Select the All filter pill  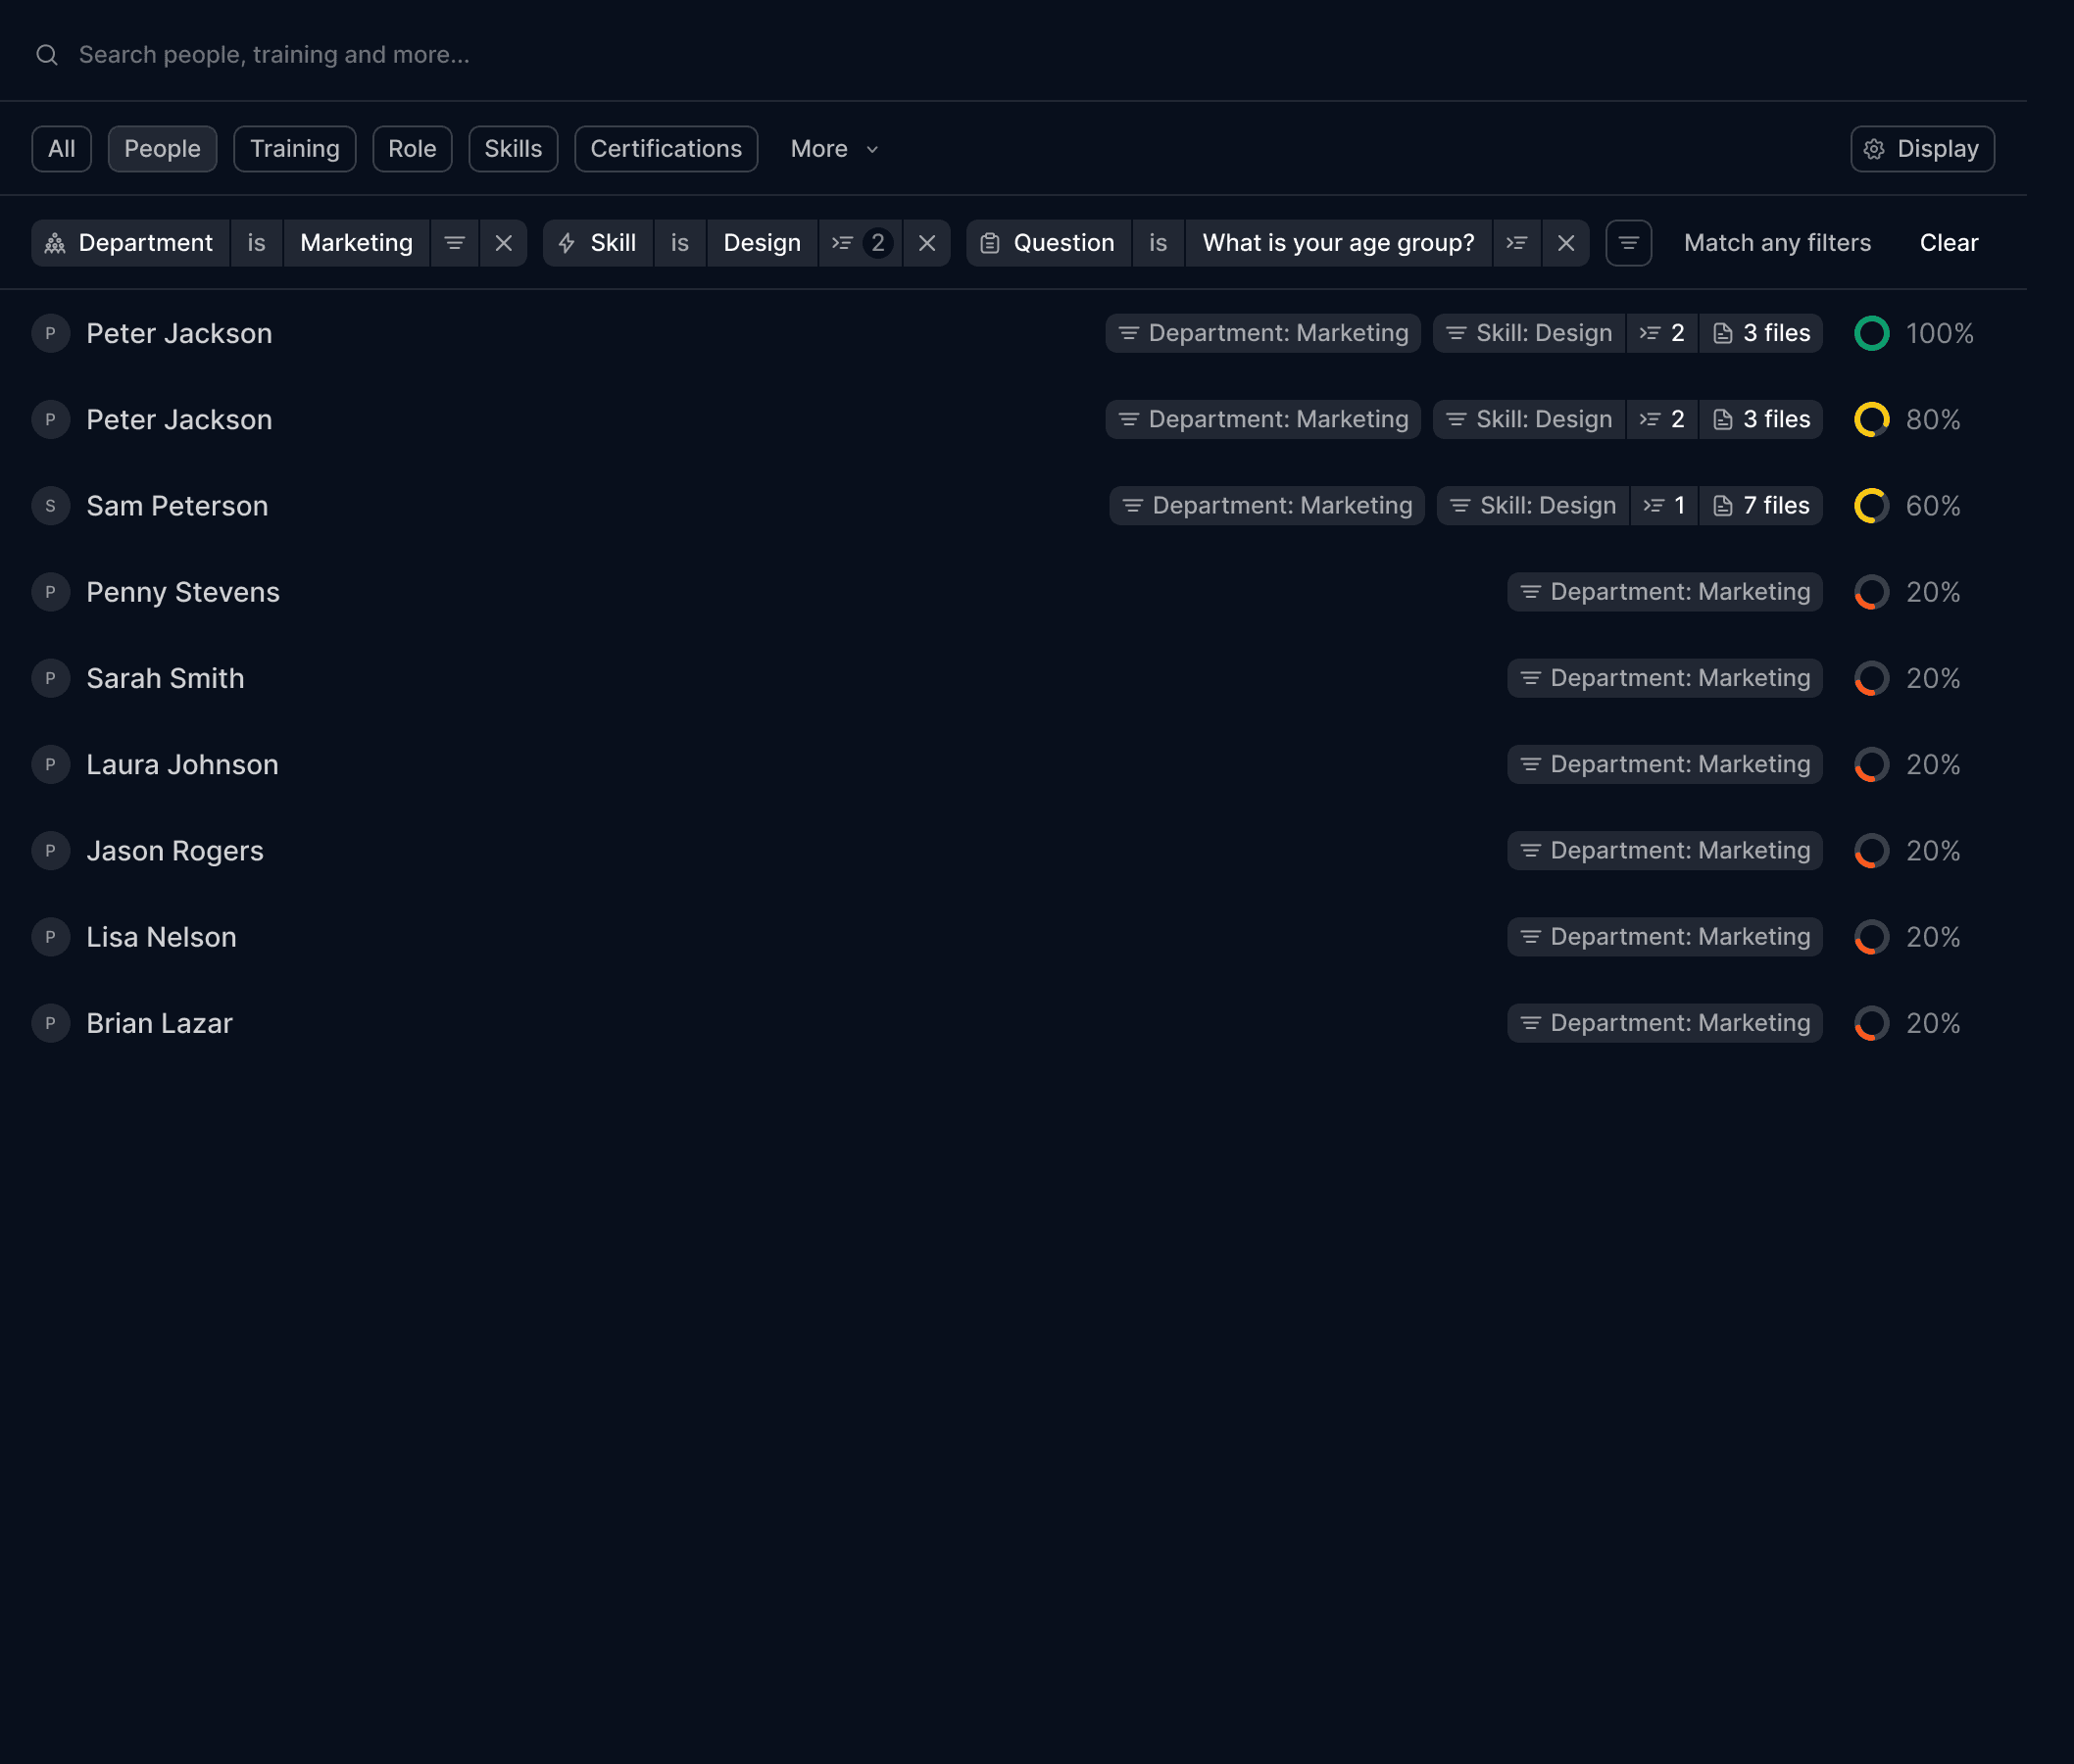[60, 148]
